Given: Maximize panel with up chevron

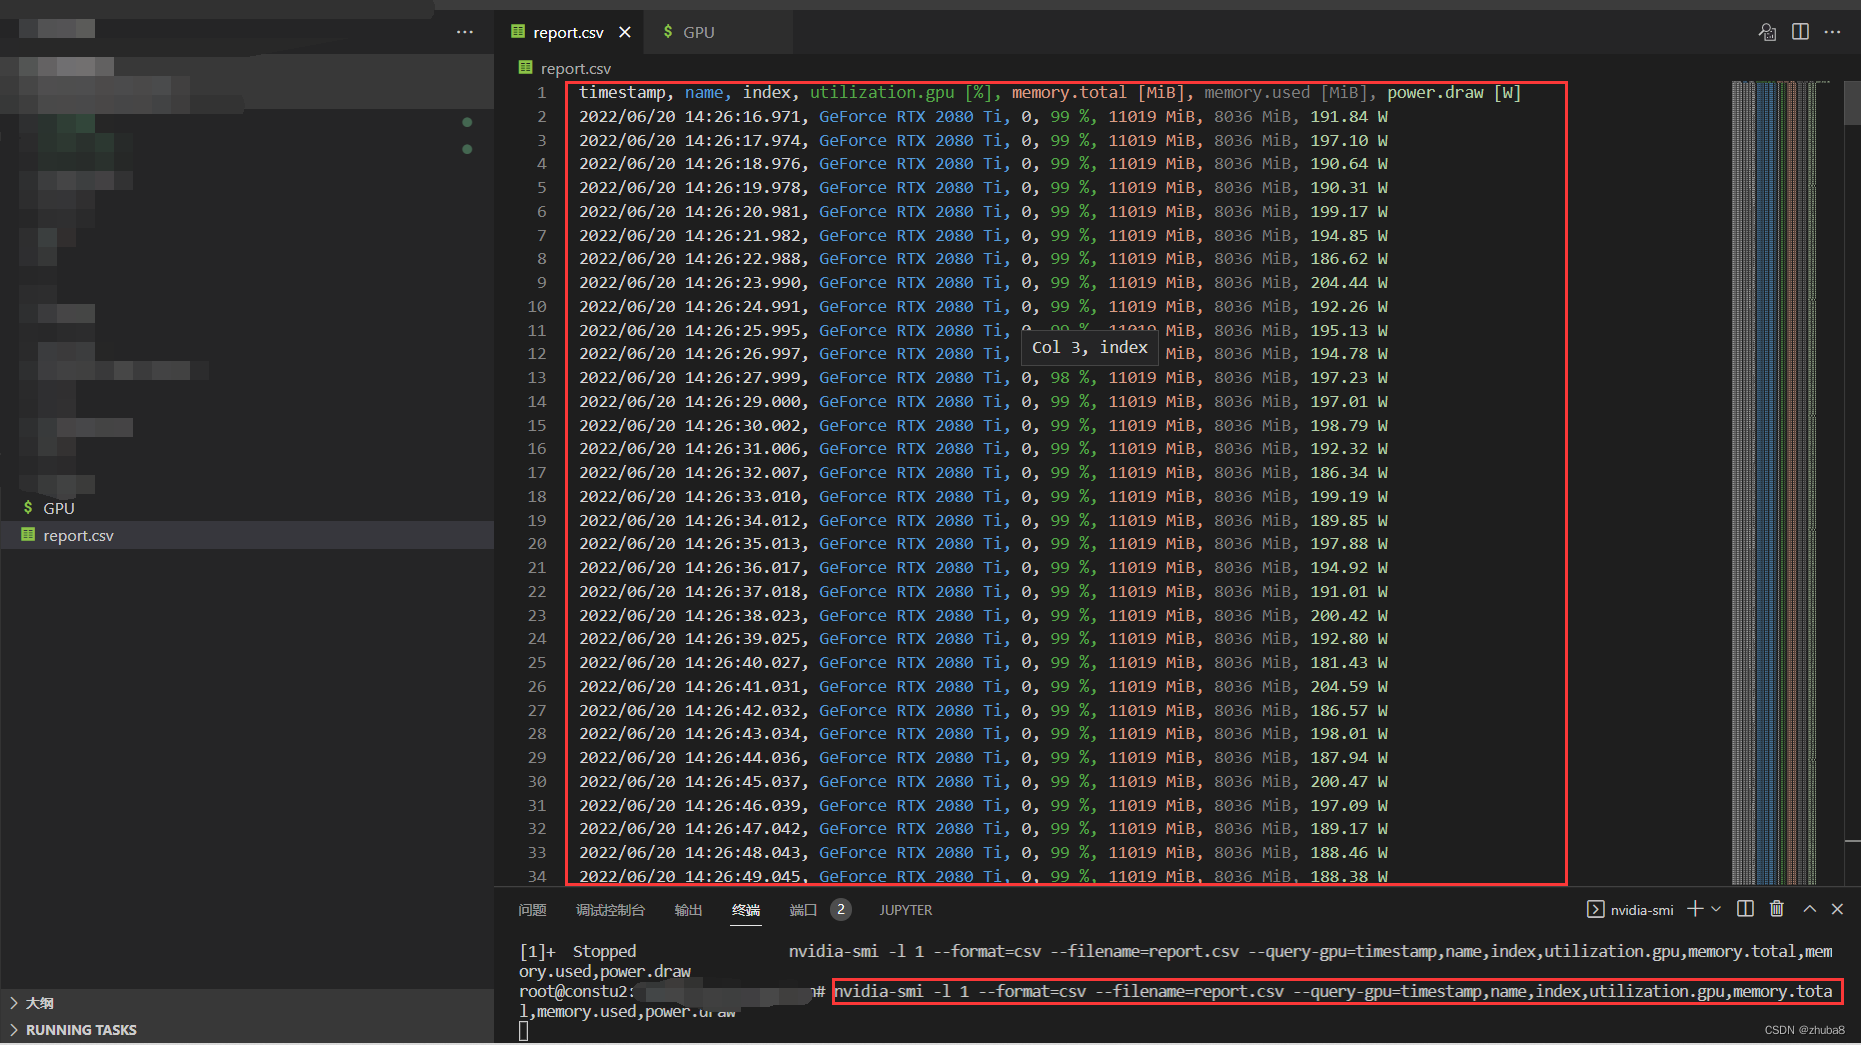Looking at the screenshot, I should coord(1809,909).
